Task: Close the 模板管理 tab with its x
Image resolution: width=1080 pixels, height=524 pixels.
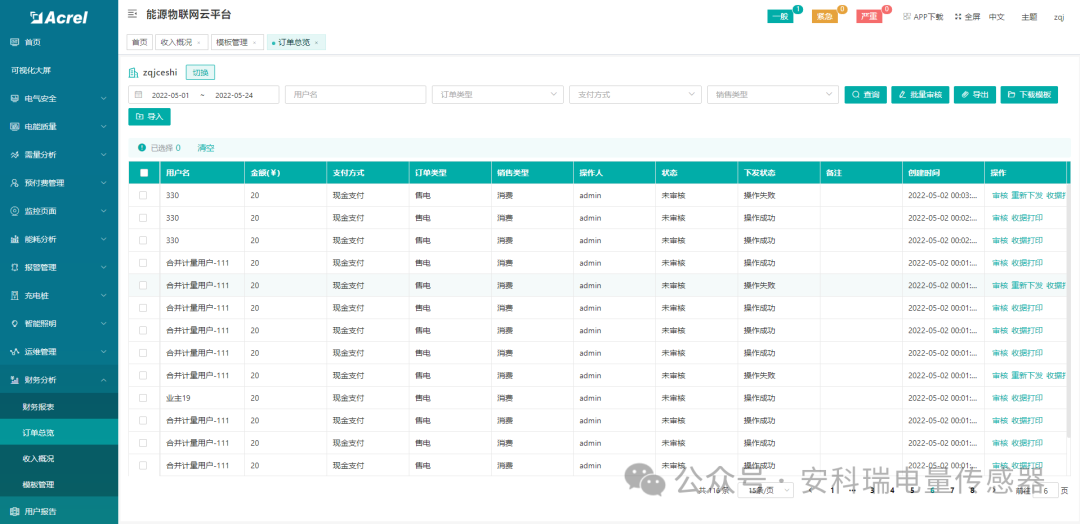Action: pos(254,43)
